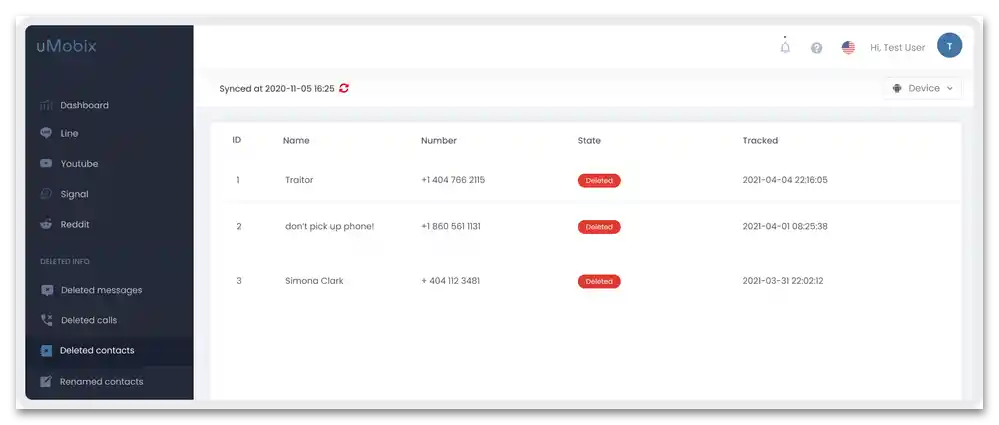This screenshot has width=999, height=425.
Task: Click the Deleted messages icon
Action: 47,290
